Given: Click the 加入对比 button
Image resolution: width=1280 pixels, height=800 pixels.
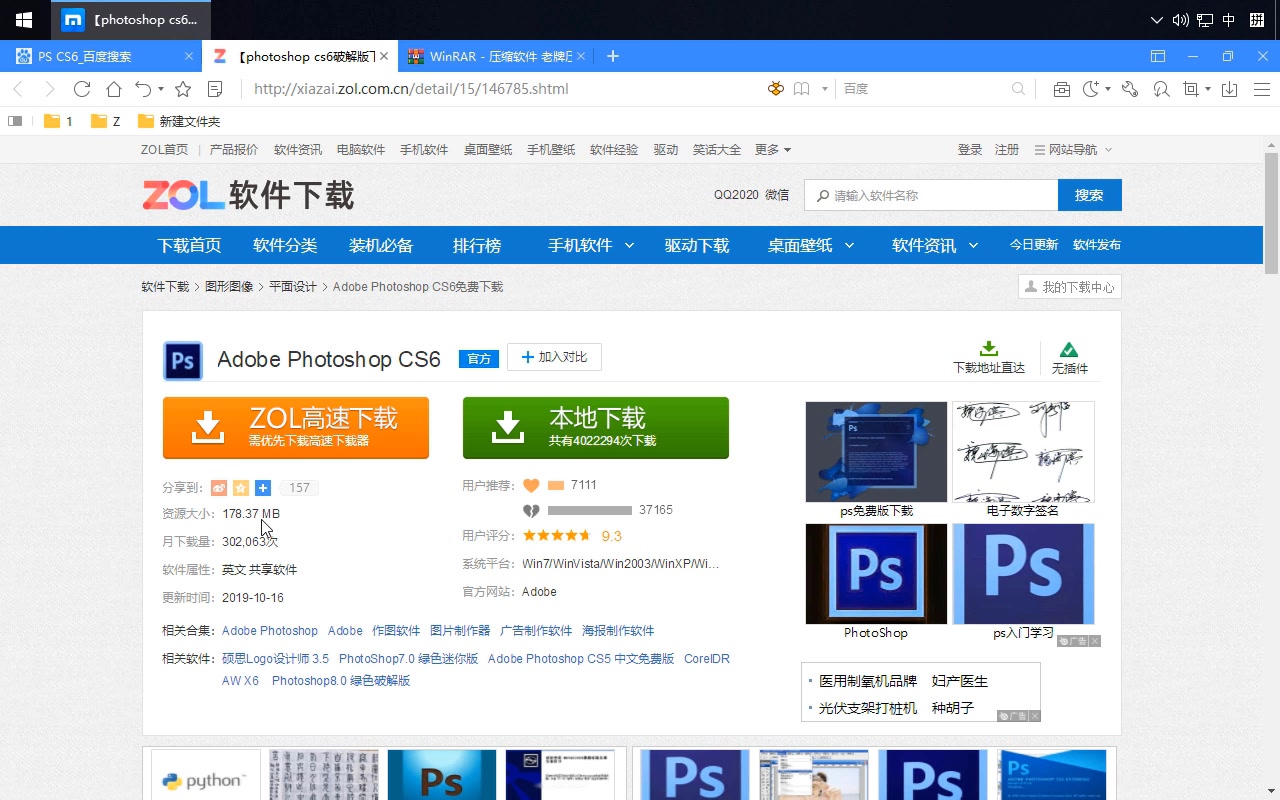Looking at the screenshot, I should pos(554,357).
